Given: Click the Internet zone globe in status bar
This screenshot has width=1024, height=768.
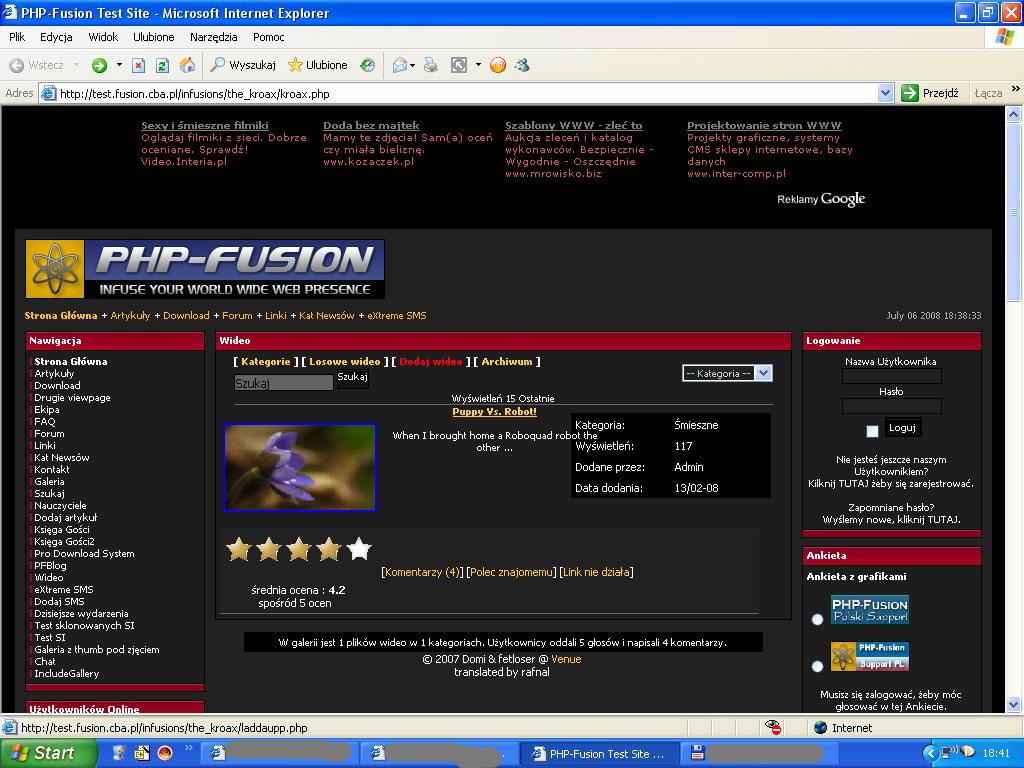Looking at the screenshot, I should tap(821, 728).
